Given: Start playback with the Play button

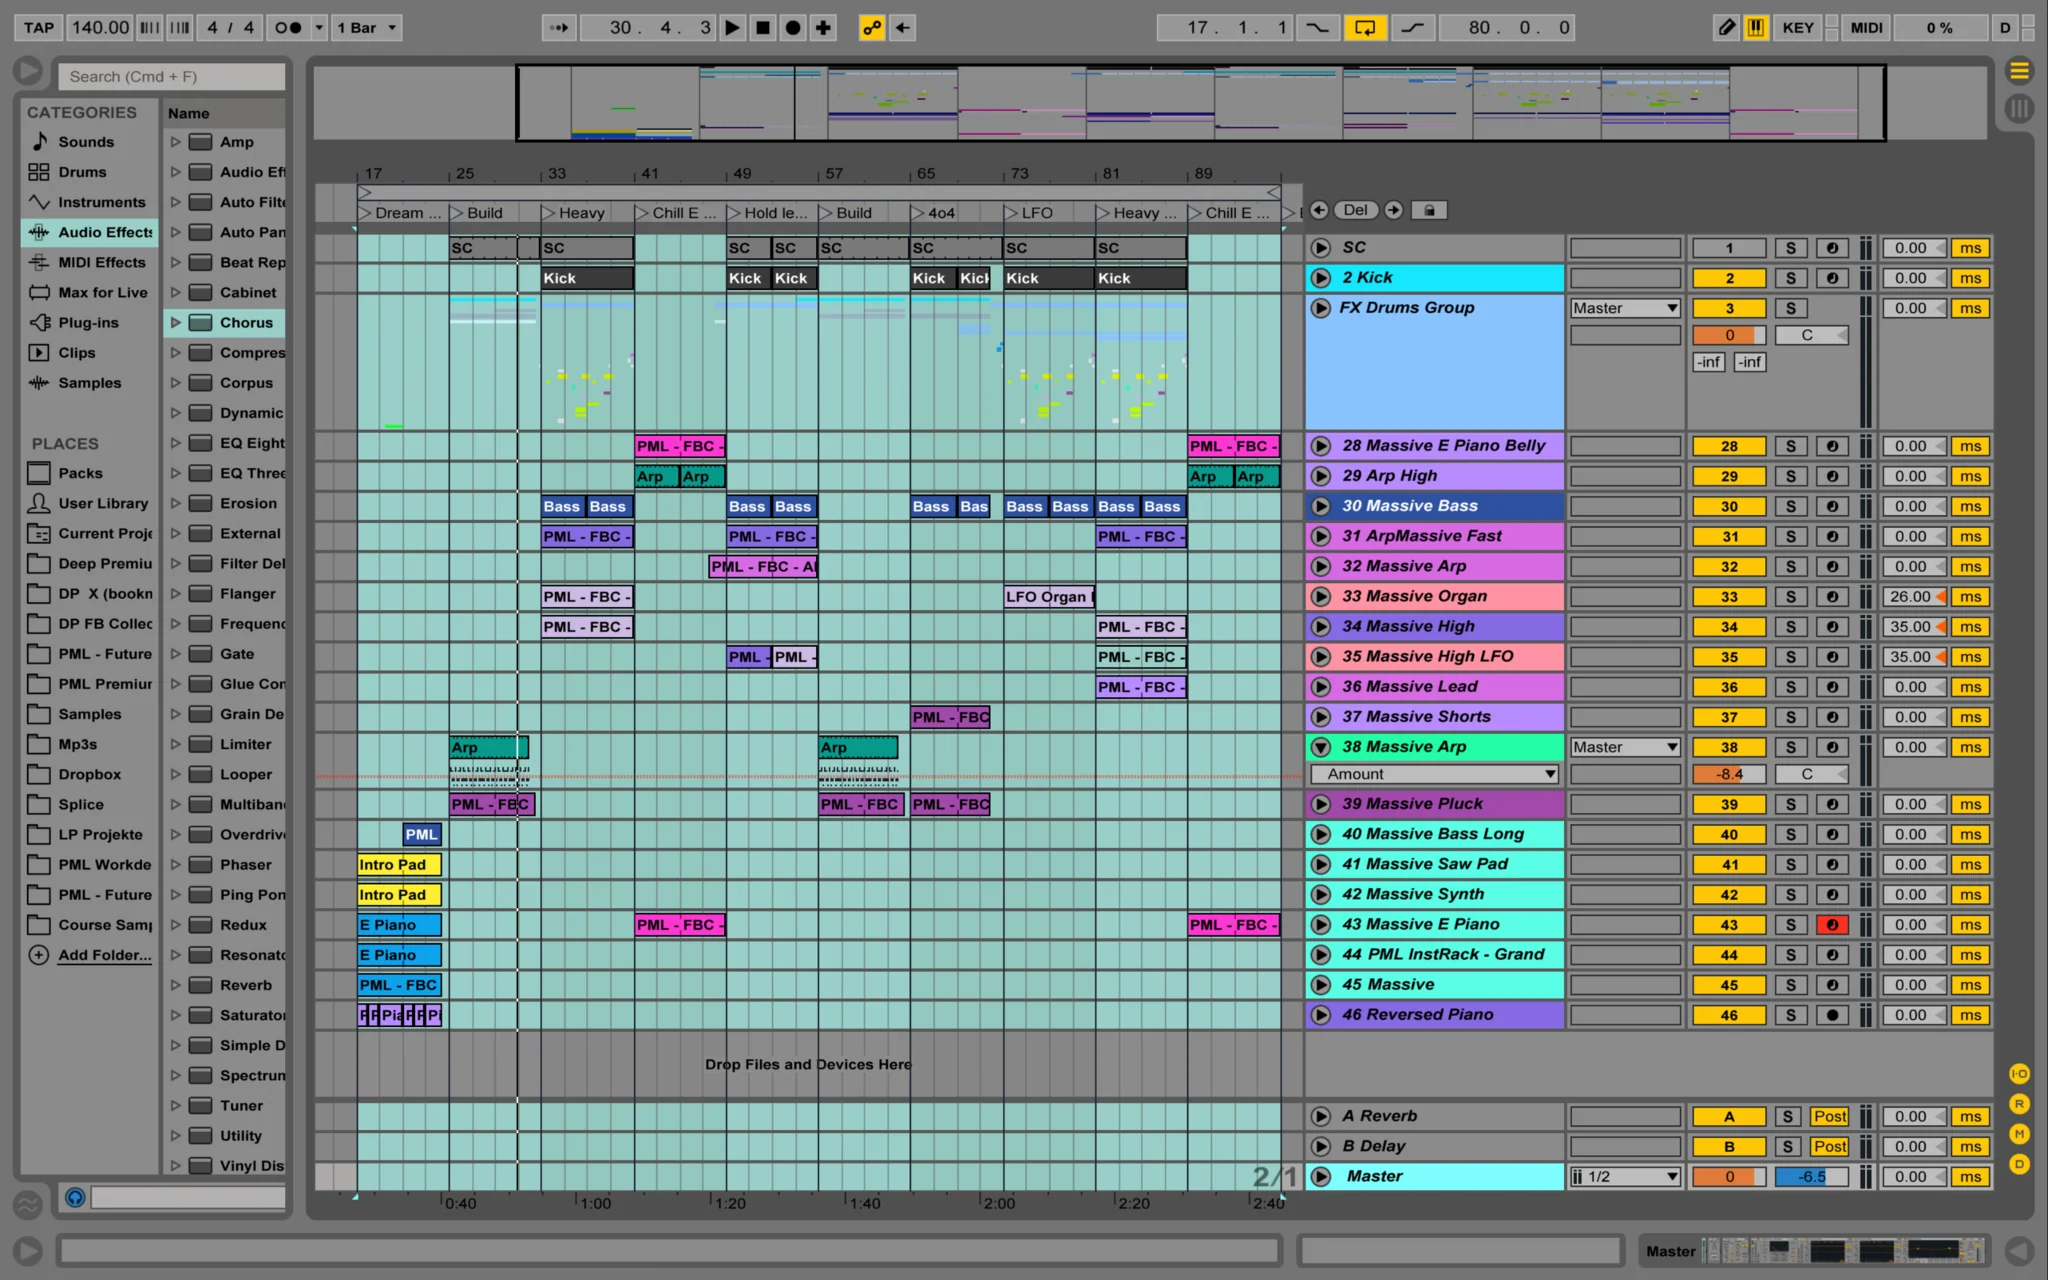Looking at the screenshot, I should [x=732, y=28].
